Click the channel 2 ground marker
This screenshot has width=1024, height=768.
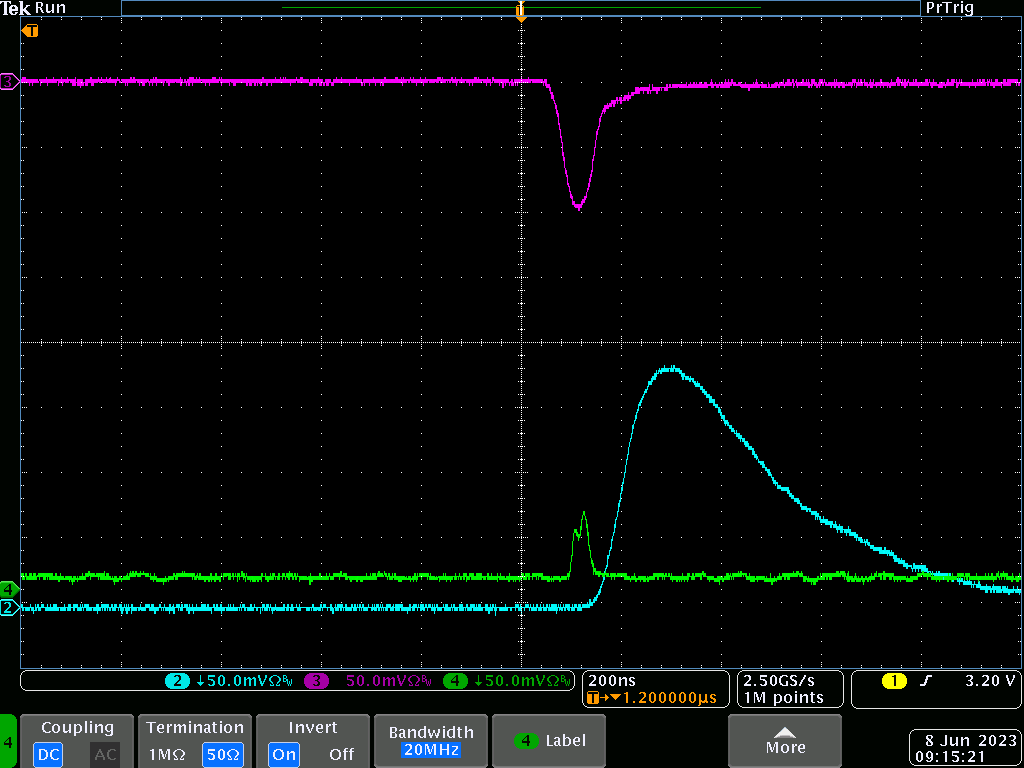coord(9,608)
